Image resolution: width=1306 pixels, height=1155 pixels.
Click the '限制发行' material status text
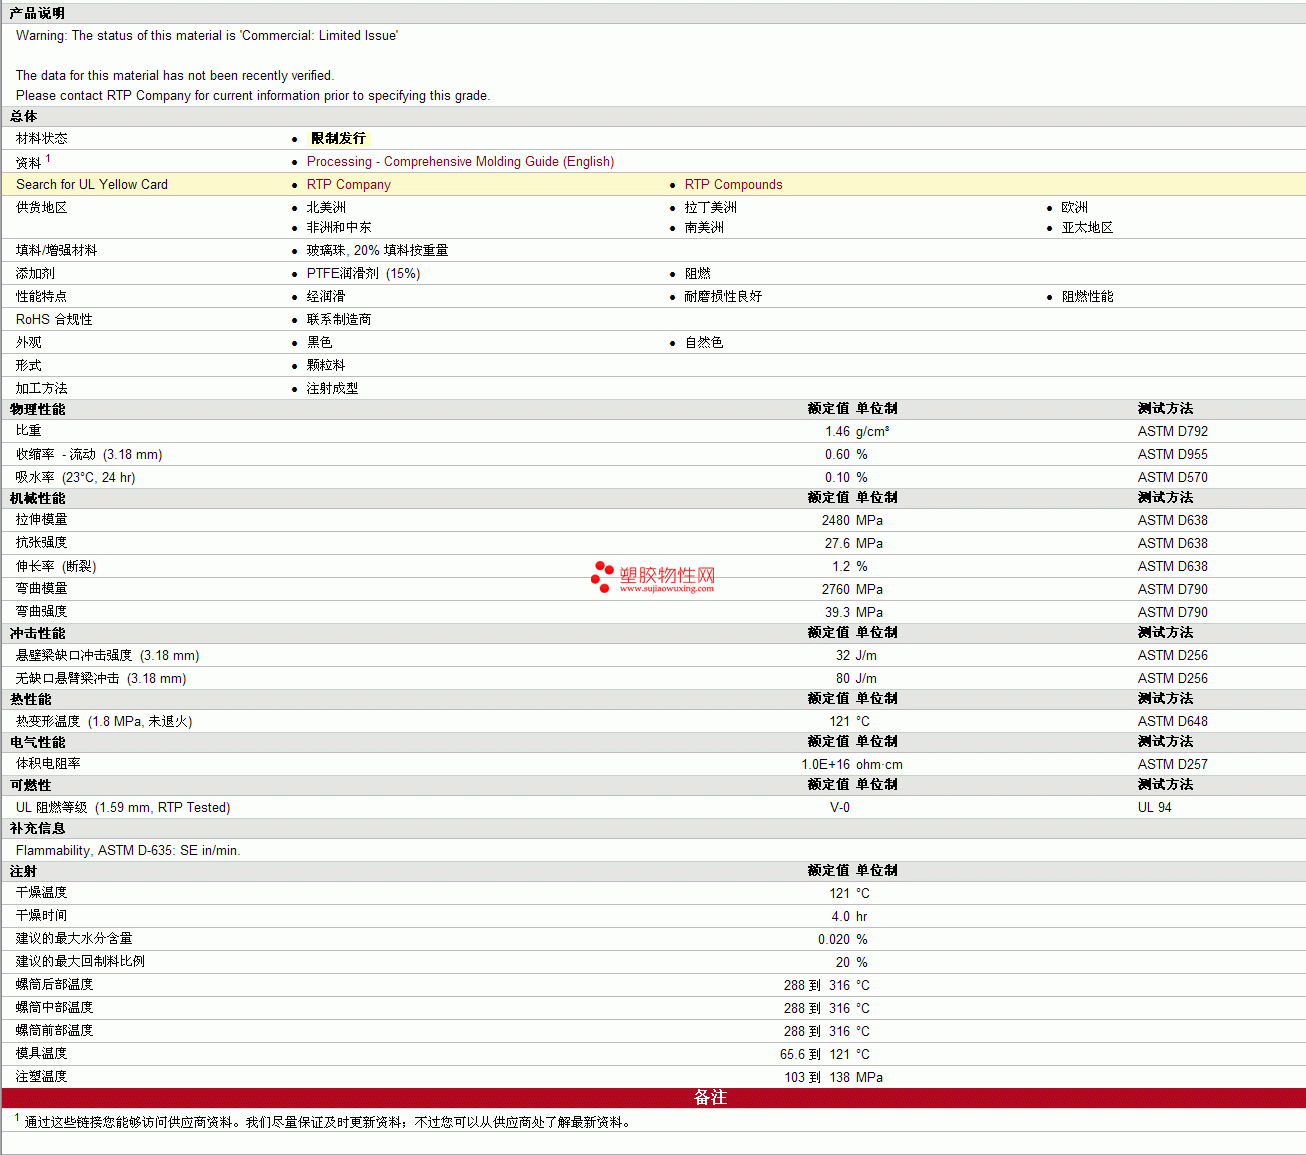tap(338, 138)
